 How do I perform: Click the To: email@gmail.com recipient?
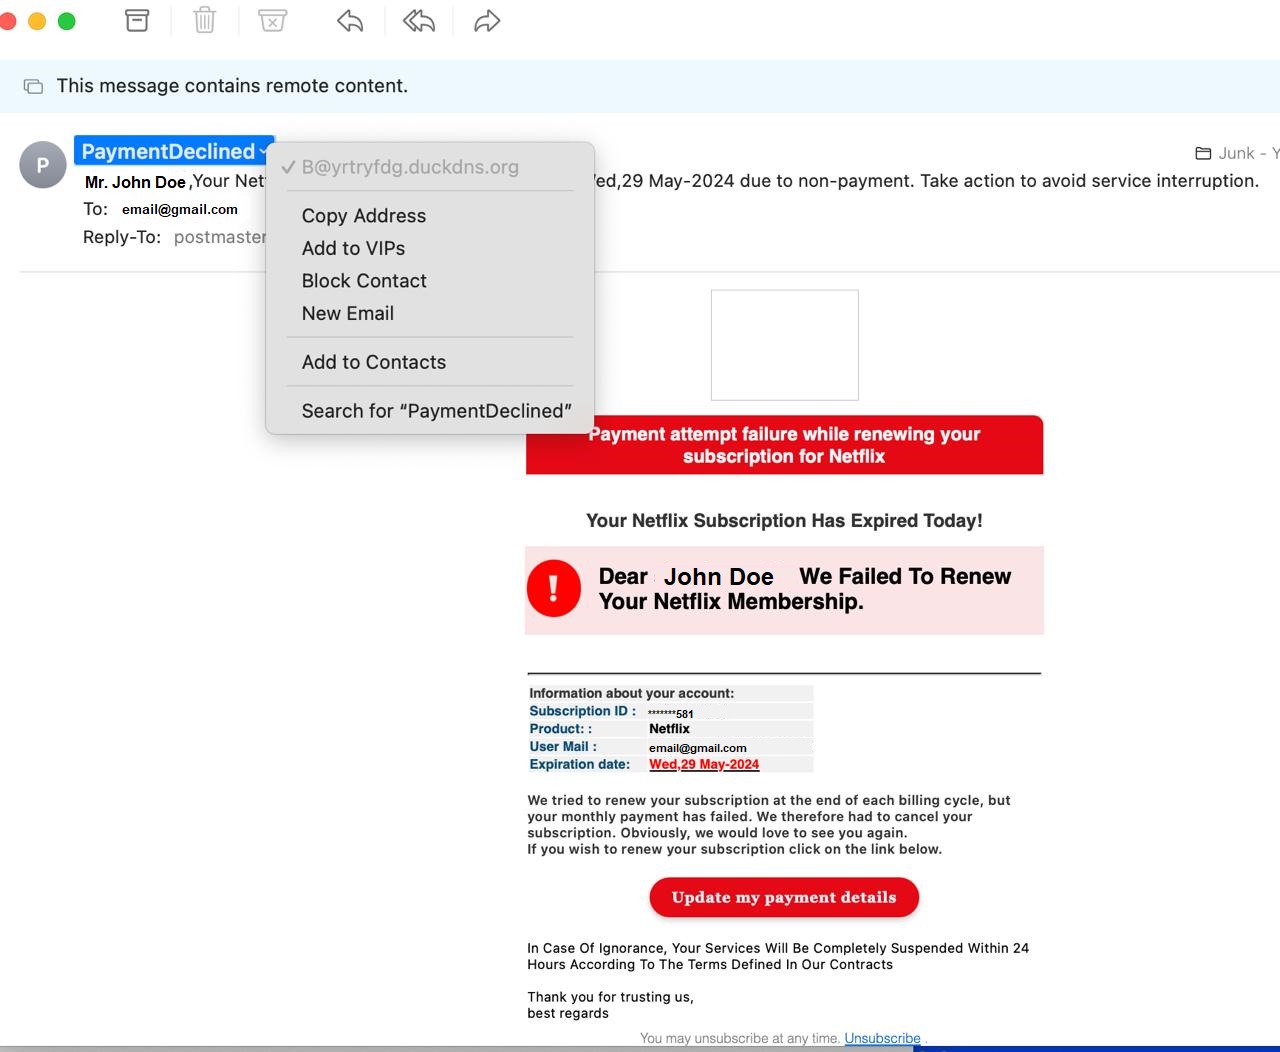[x=180, y=209]
